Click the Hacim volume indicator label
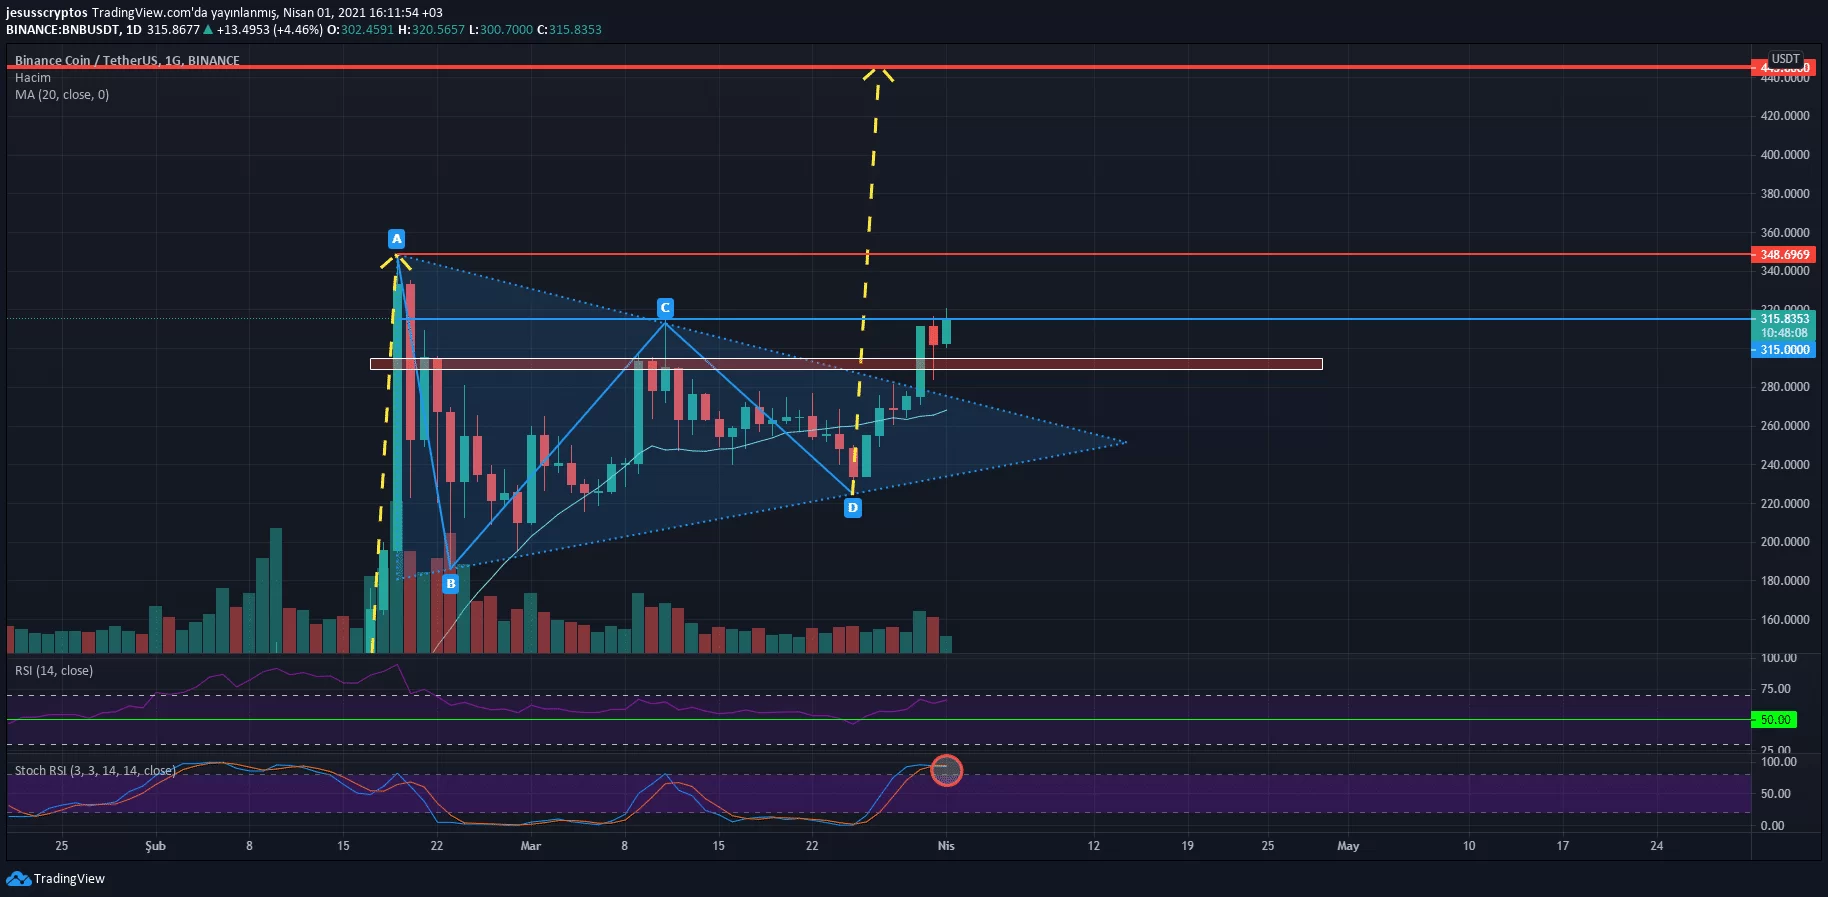This screenshot has height=897, width=1828. pos(33,78)
